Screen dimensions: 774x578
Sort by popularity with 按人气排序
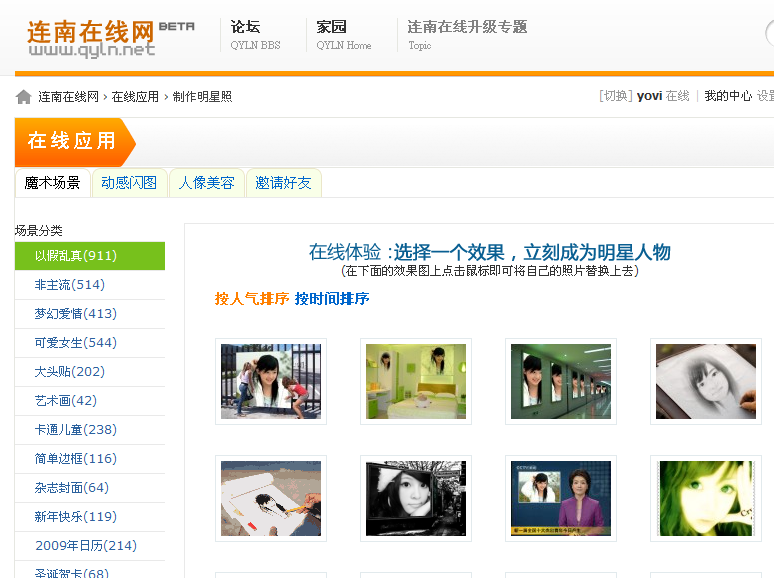[252, 299]
